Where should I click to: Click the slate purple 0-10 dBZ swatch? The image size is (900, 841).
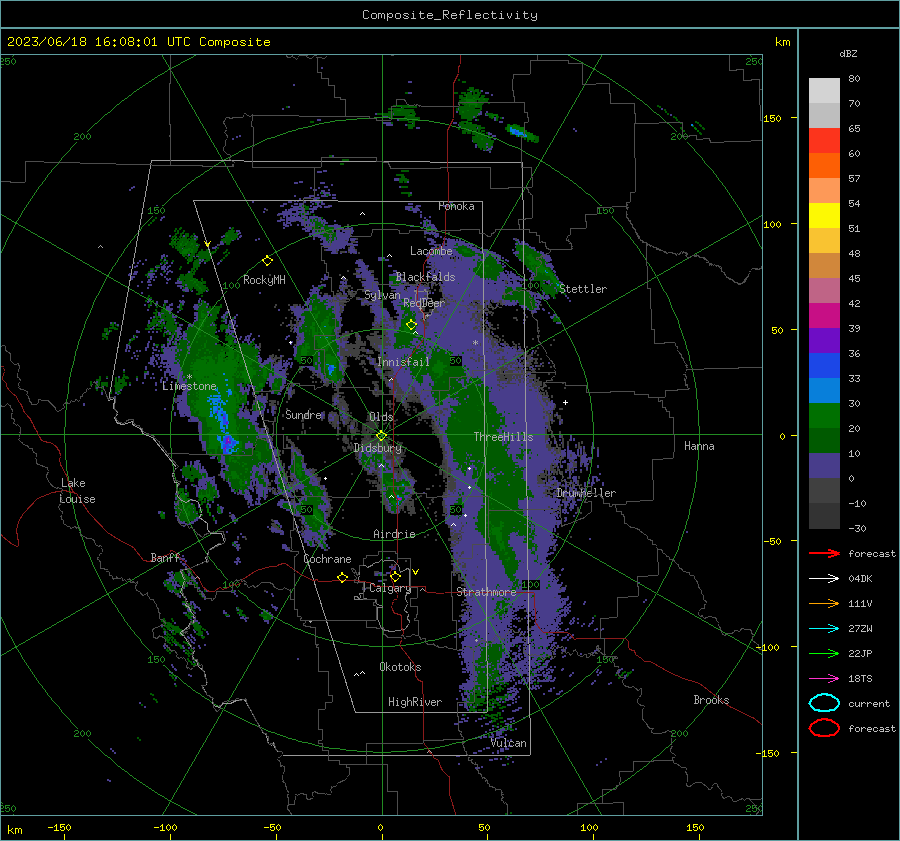coord(824,466)
